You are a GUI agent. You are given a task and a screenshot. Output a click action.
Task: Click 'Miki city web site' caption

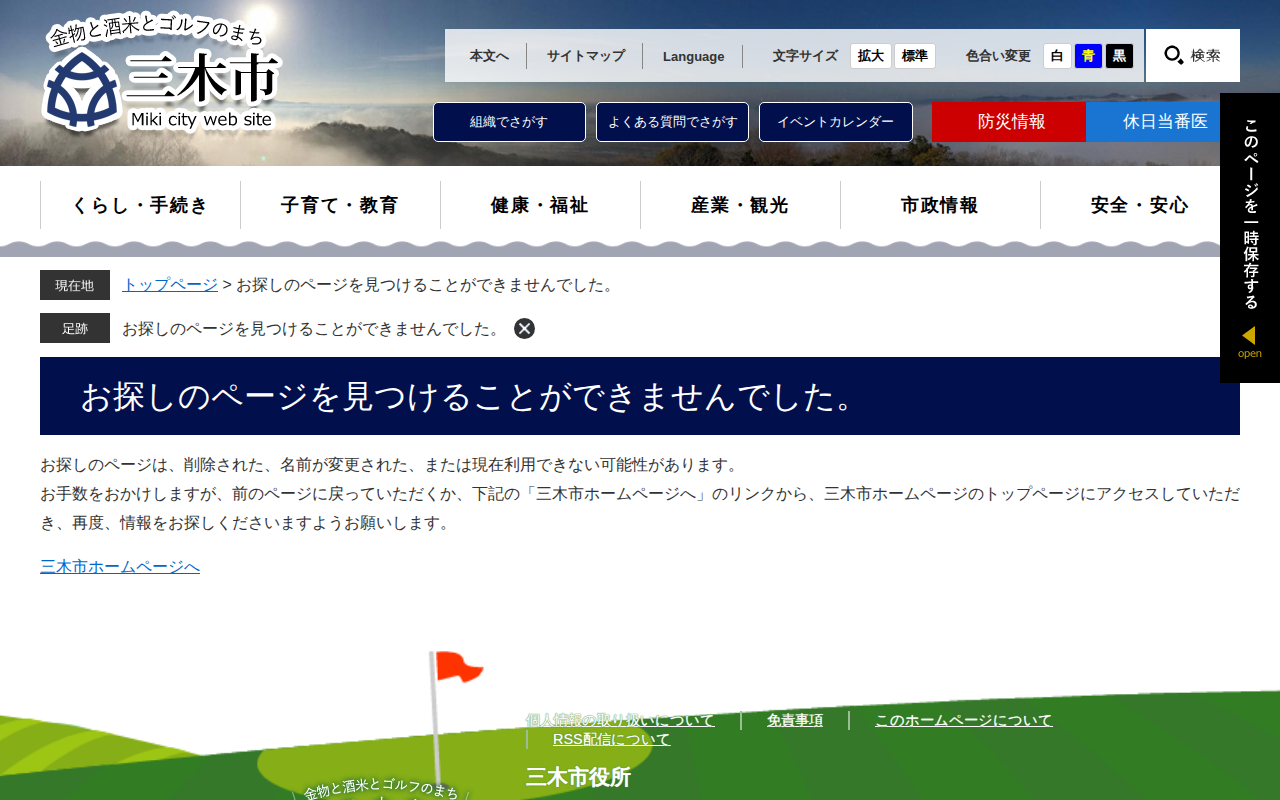point(201,120)
